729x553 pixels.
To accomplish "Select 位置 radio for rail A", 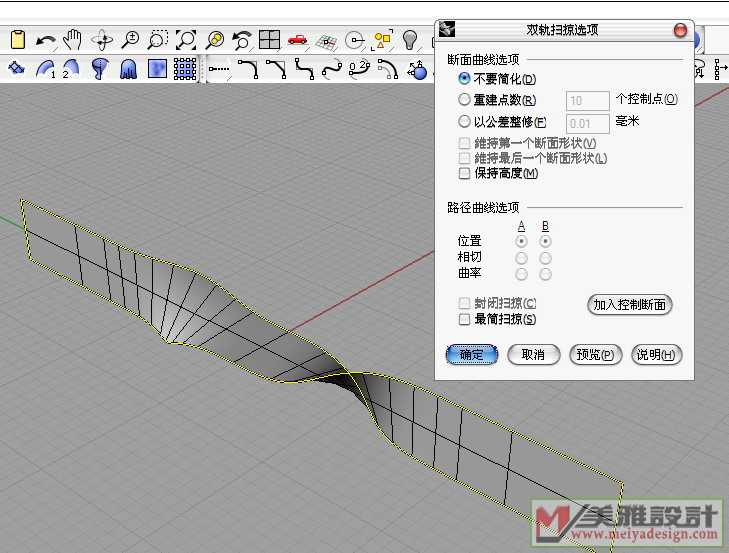I will point(522,241).
